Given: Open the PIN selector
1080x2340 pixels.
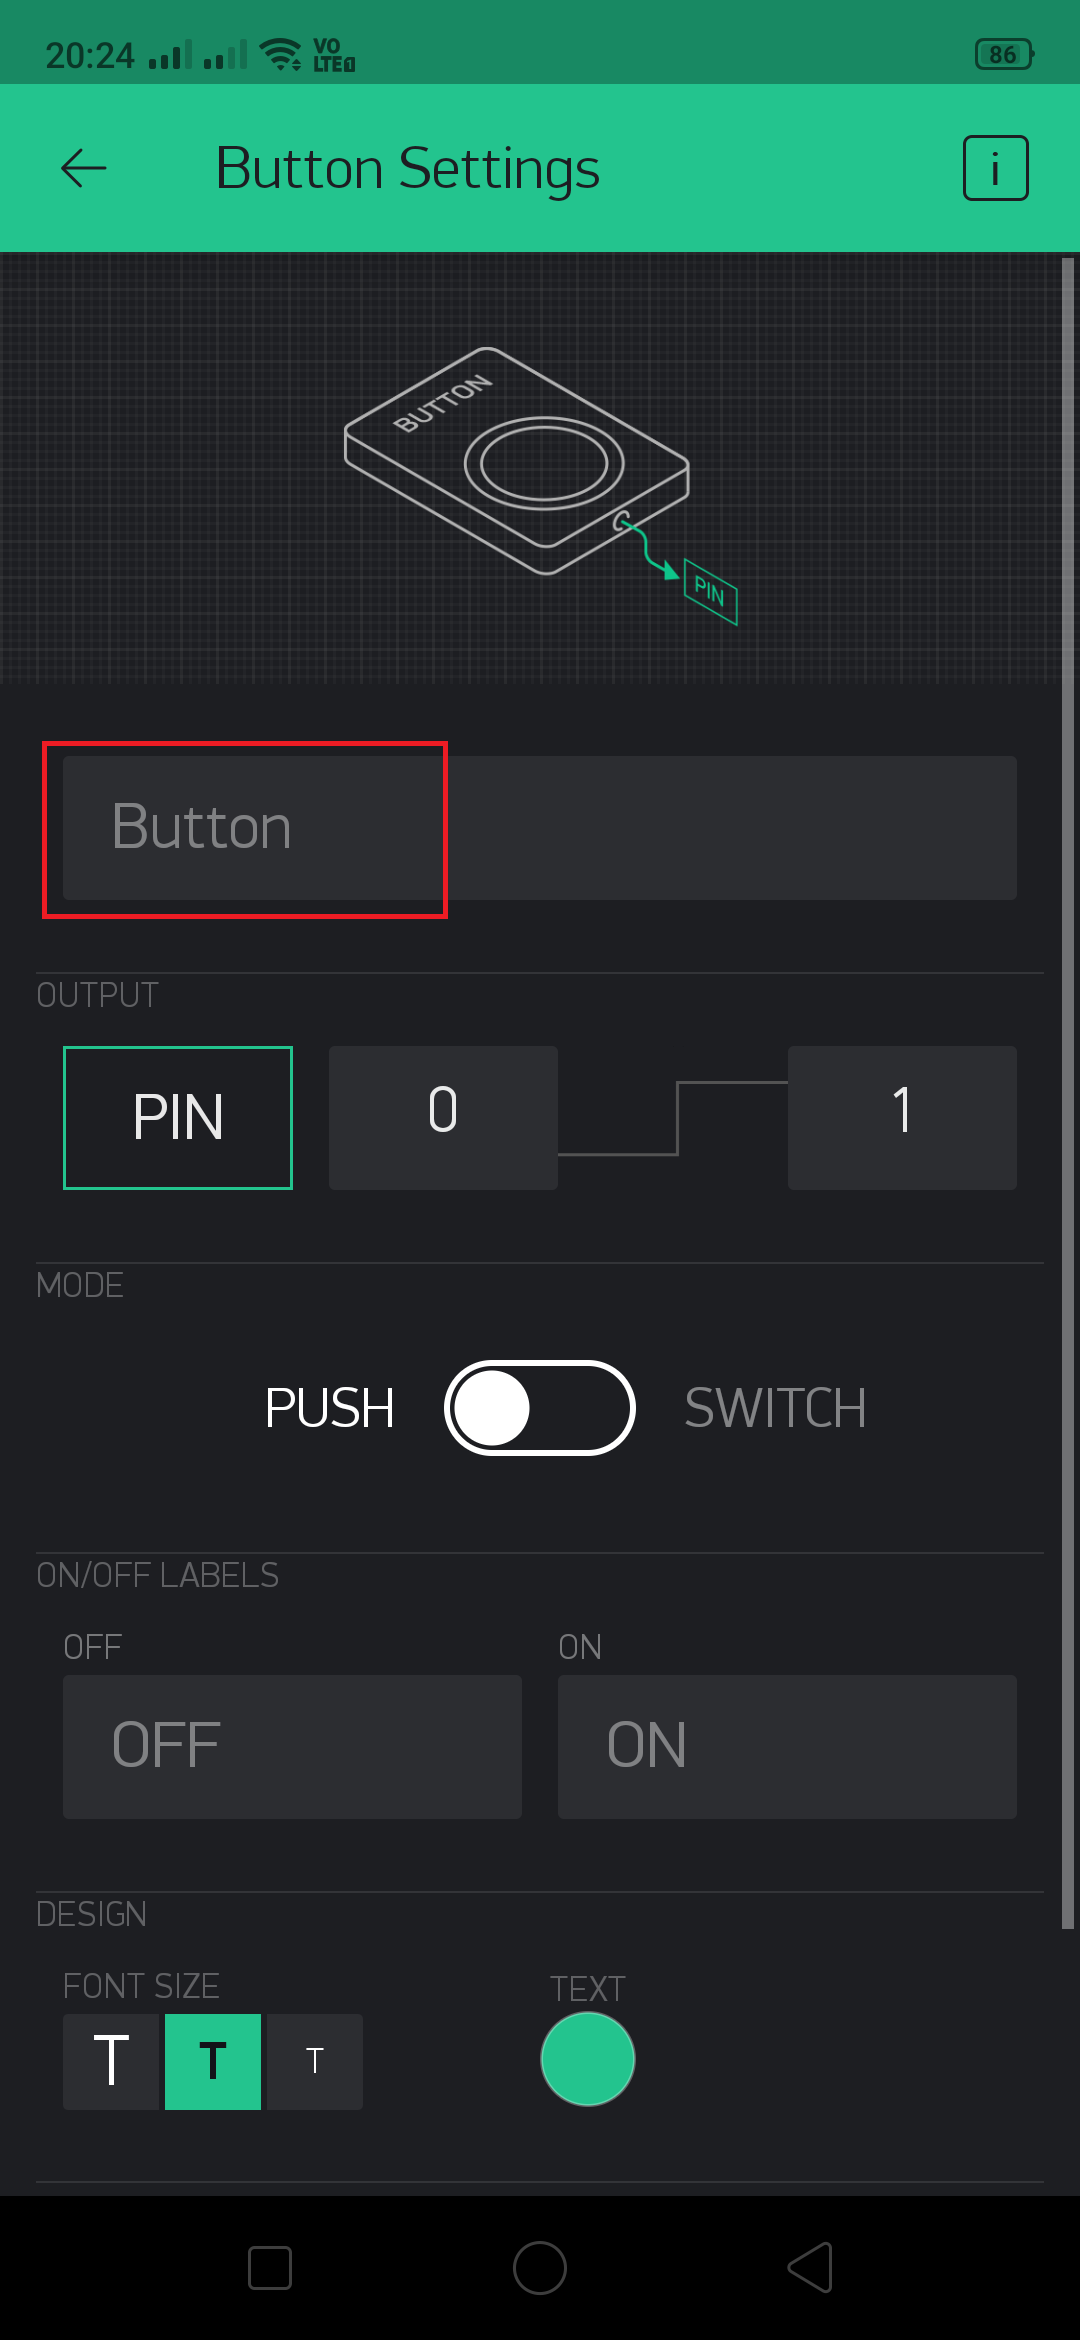Looking at the screenshot, I should 178,1118.
